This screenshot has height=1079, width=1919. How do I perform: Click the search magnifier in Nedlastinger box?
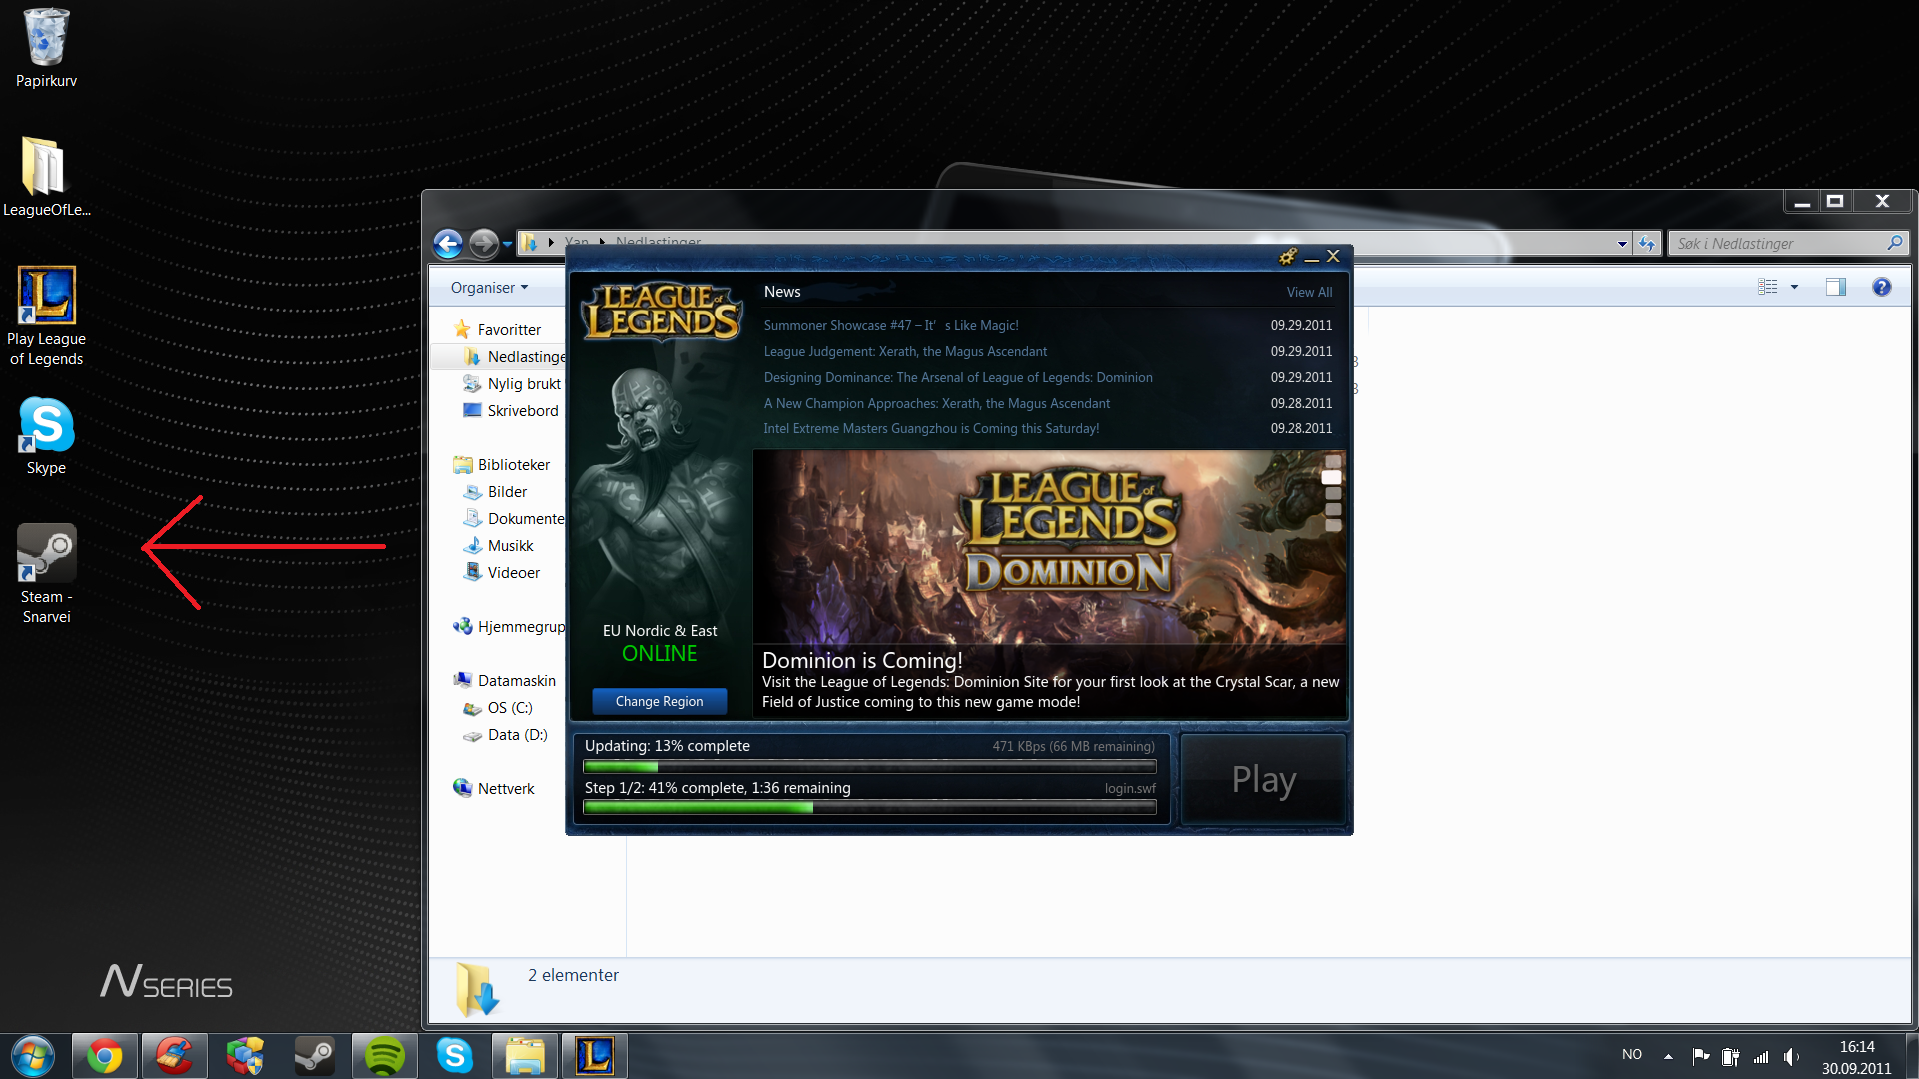[x=1894, y=243]
